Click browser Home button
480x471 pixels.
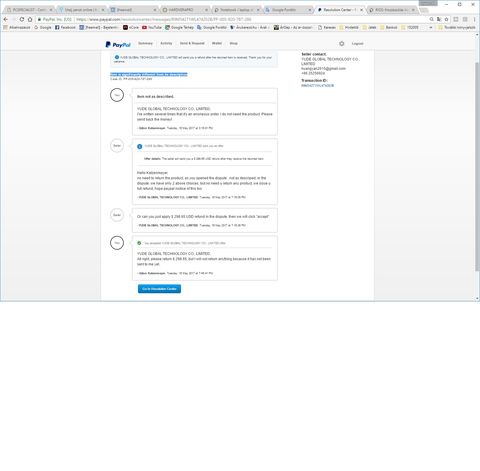pyautogui.click(x=30, y=19)
